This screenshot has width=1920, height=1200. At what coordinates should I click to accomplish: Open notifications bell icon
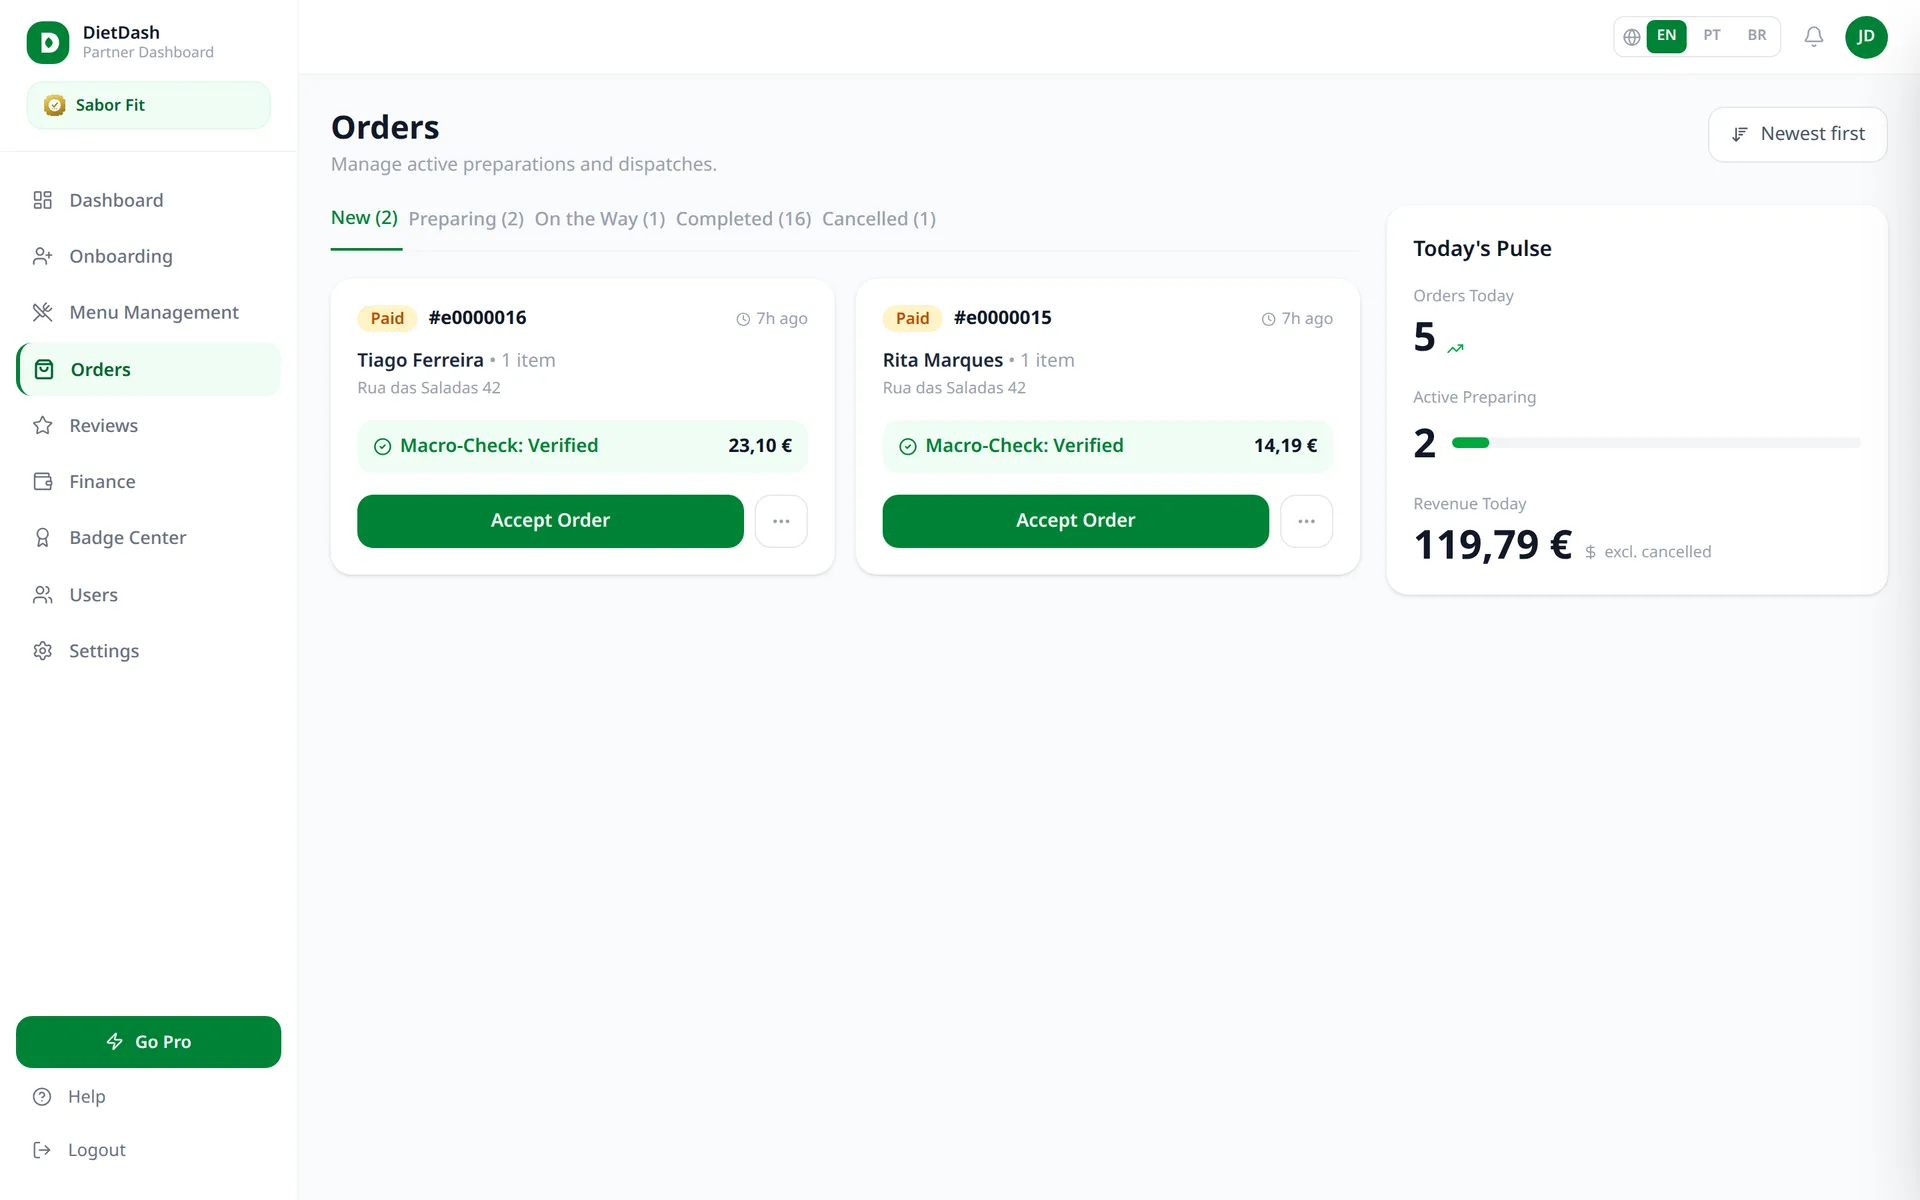[1813, 37]
